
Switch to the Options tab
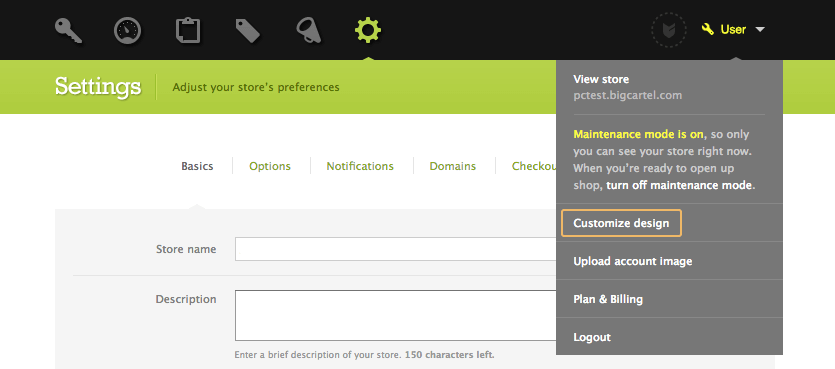pyautogui.click(x=270, y=166)
